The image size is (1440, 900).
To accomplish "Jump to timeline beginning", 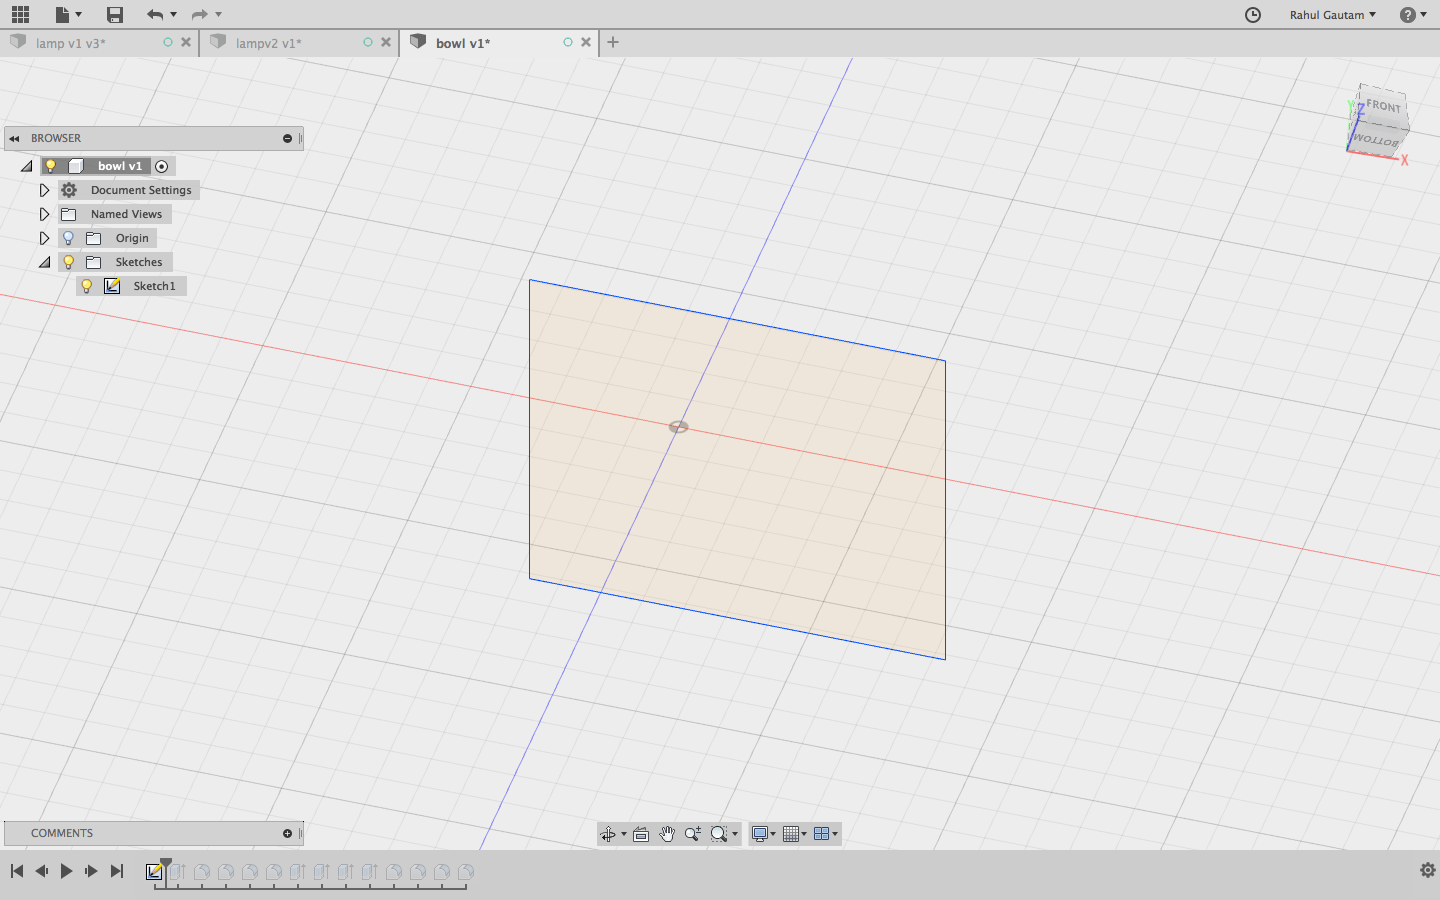I will 17,871.
